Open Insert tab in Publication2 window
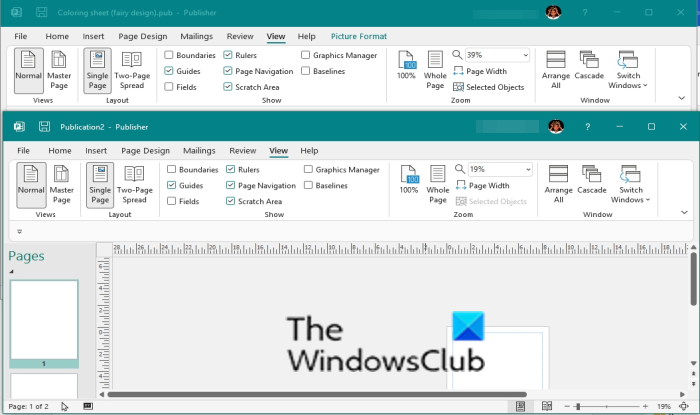 tap(96, 151)
